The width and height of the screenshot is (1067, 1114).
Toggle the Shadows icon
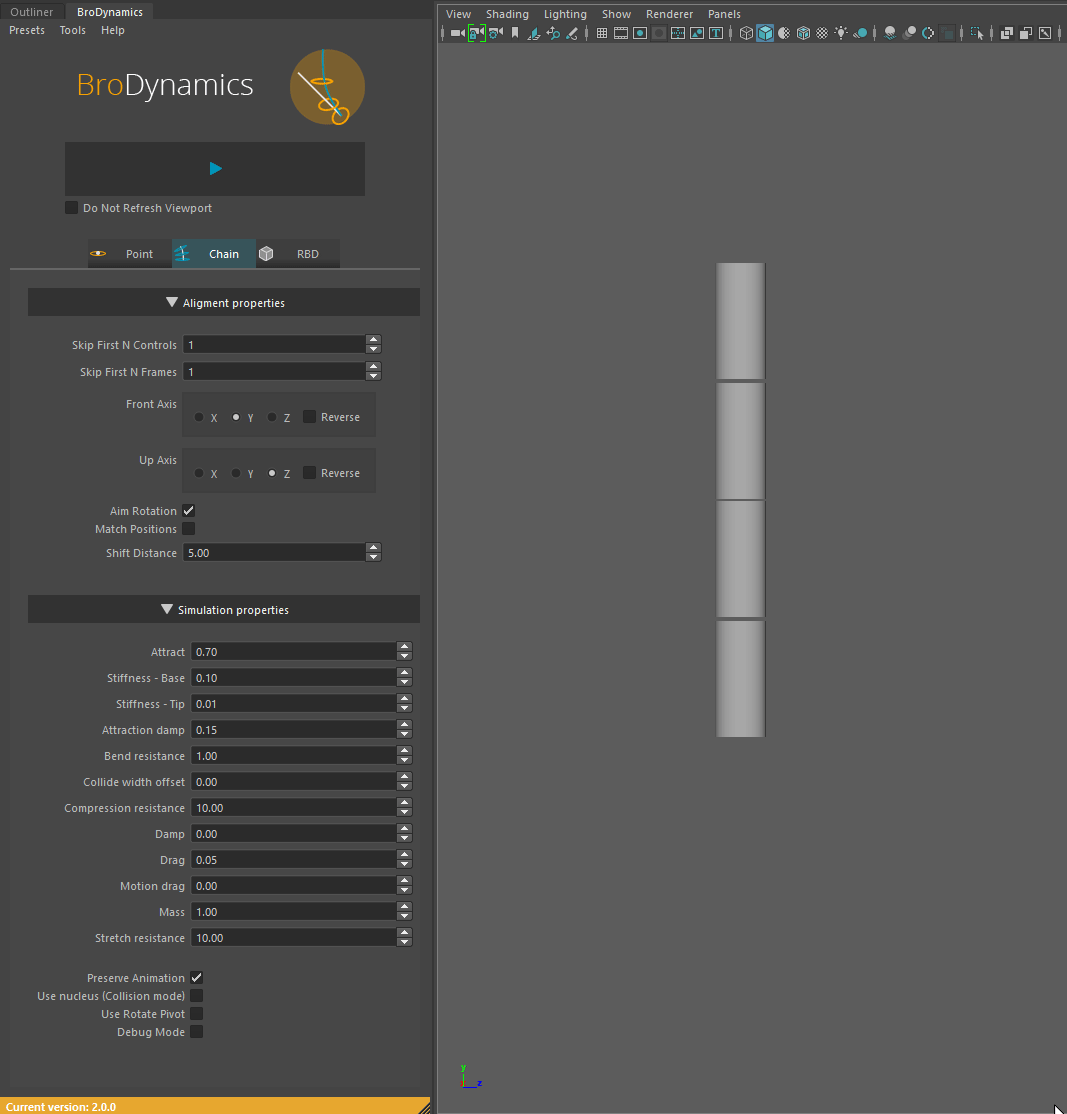[860, 33]
